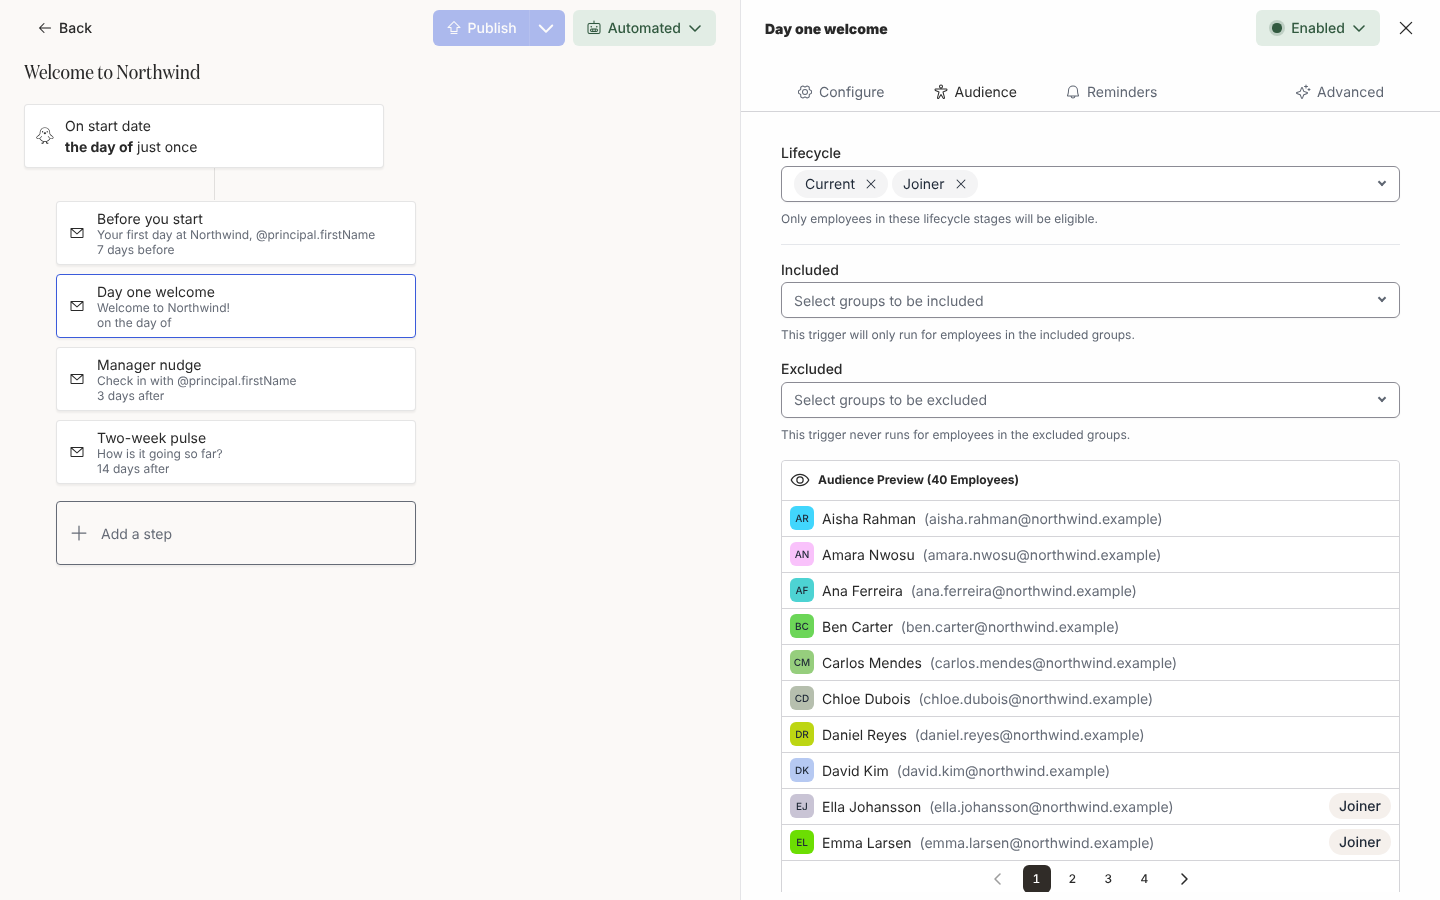Click the envelope icon on Manager nudge step
1440x900 pixels.
pyautogui.click(x=77, y=379)
